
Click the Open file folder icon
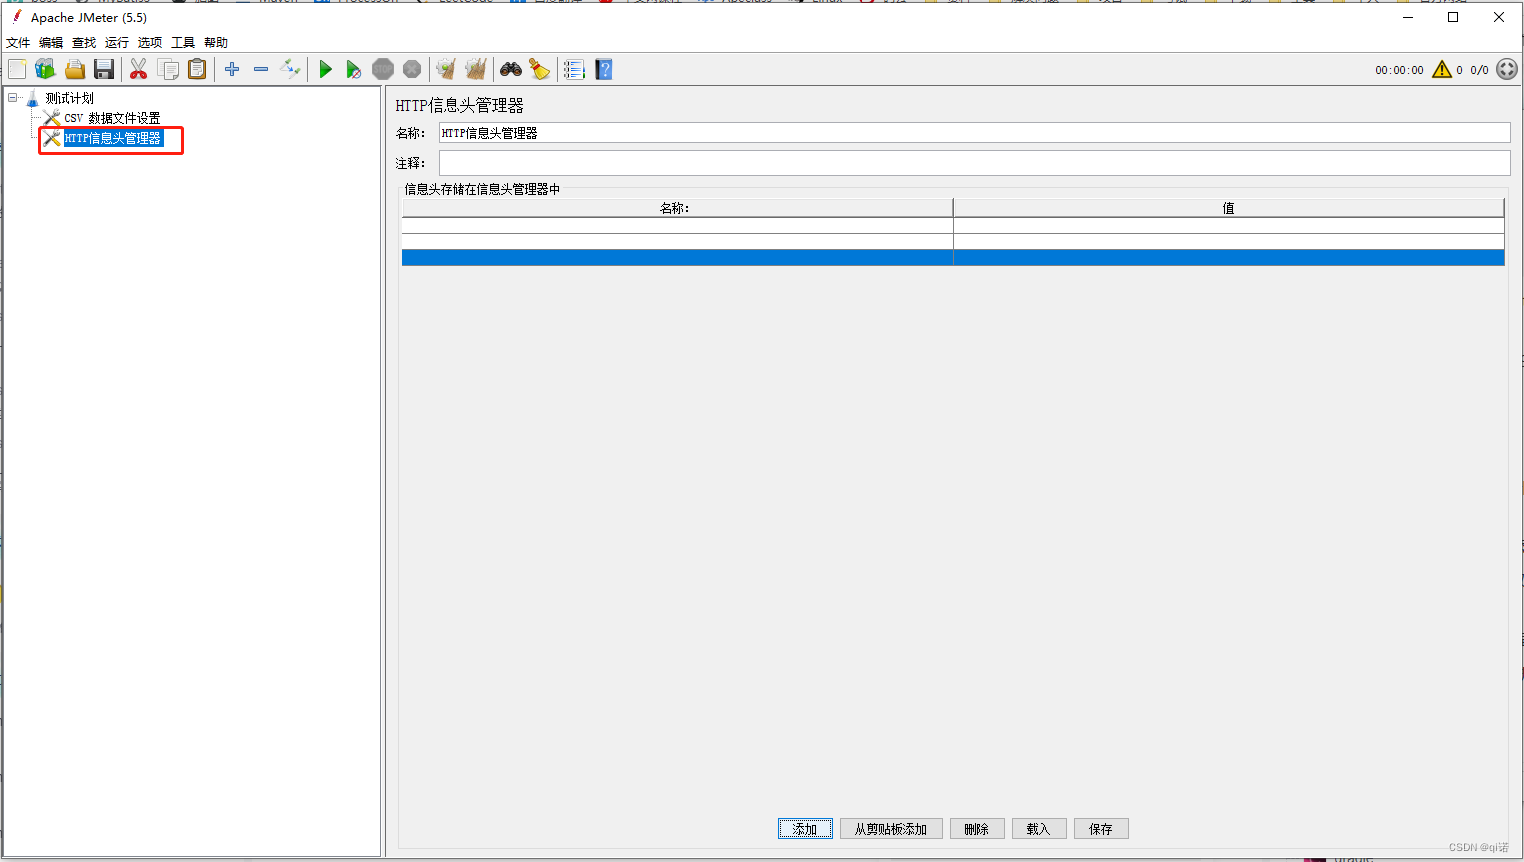(x=74, y=69)
